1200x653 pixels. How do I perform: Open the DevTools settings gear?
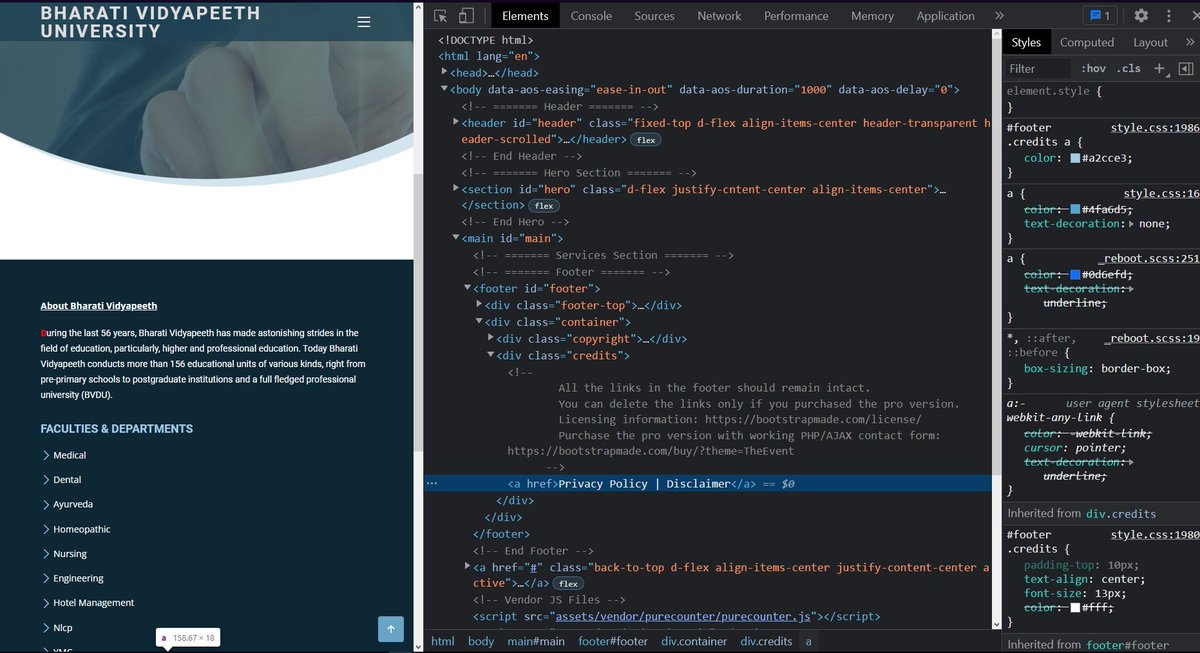coord(1141,16)
